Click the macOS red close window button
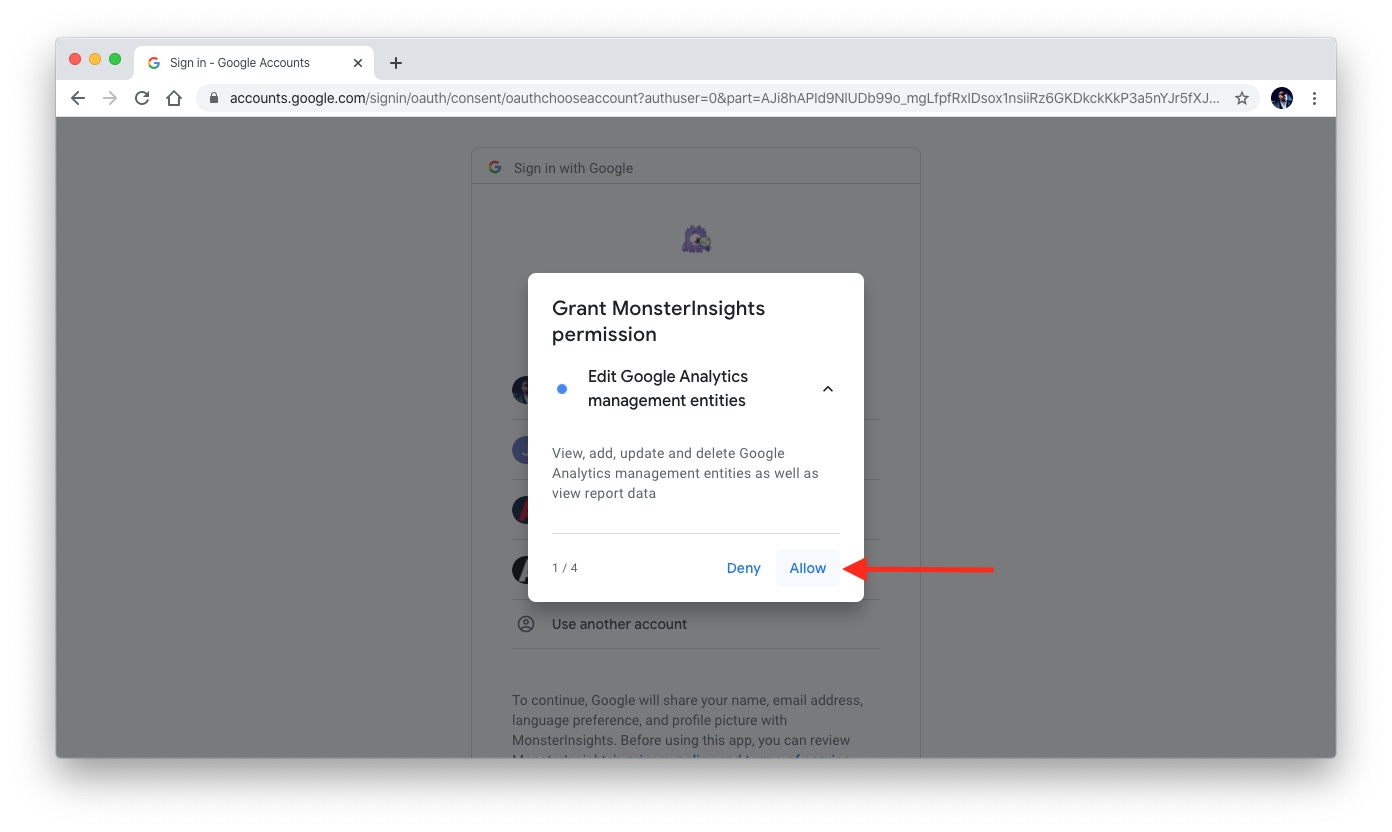Image resolution: width=1392 pixels, height=832 pixels. [x=75, y=59]
